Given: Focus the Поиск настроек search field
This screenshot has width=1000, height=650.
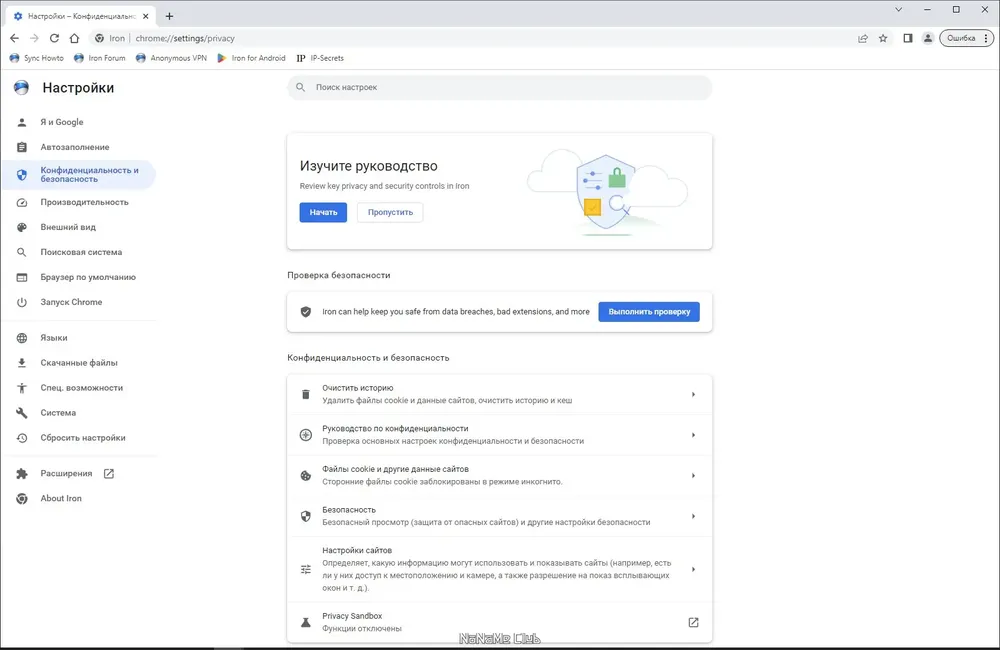Looking at the screenshot, I should (x=499, y=87).
